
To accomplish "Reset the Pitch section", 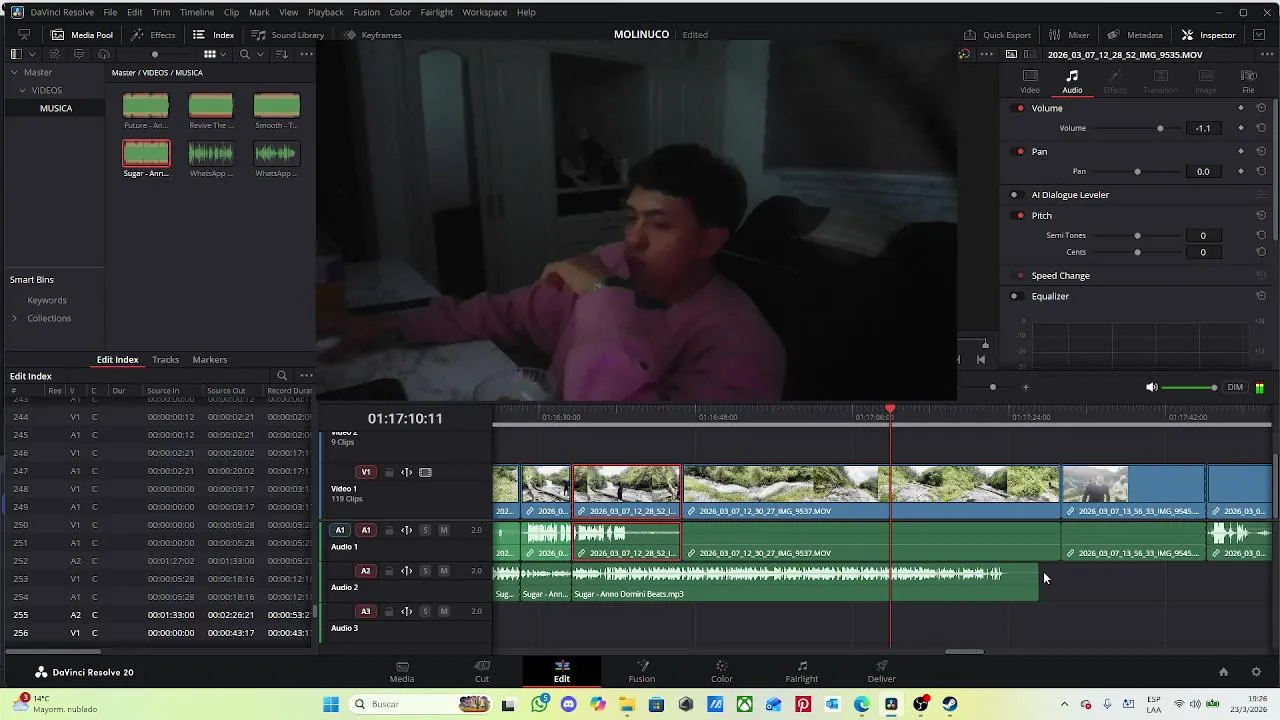I will pos(1261,216).
